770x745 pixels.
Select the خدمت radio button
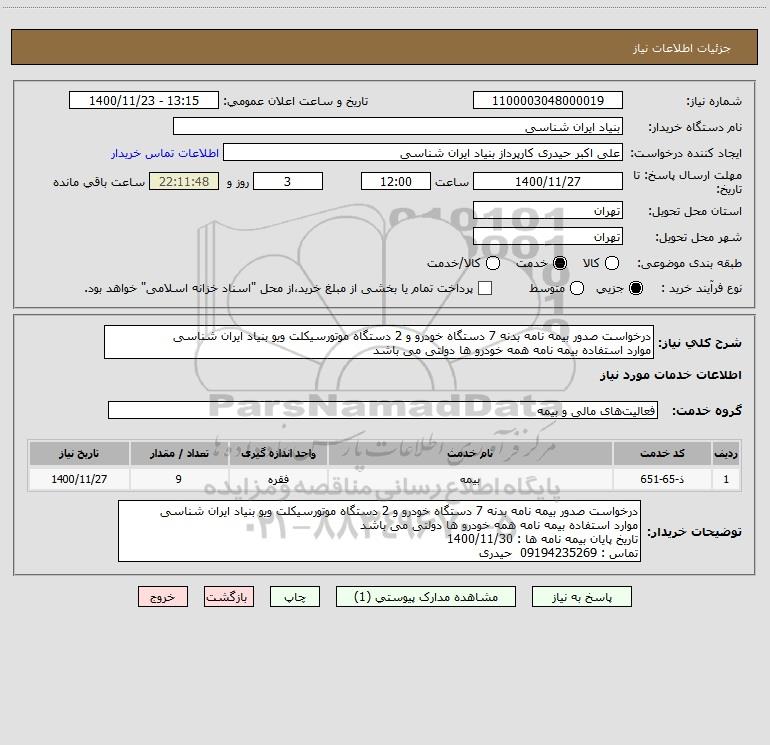(x=560, y=263)
